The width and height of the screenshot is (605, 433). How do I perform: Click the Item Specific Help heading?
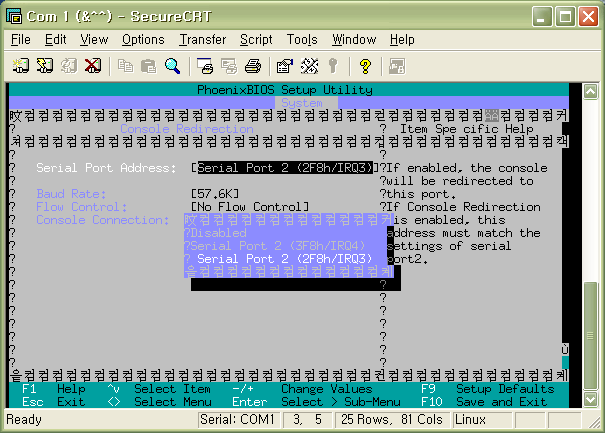click(467, 129)
